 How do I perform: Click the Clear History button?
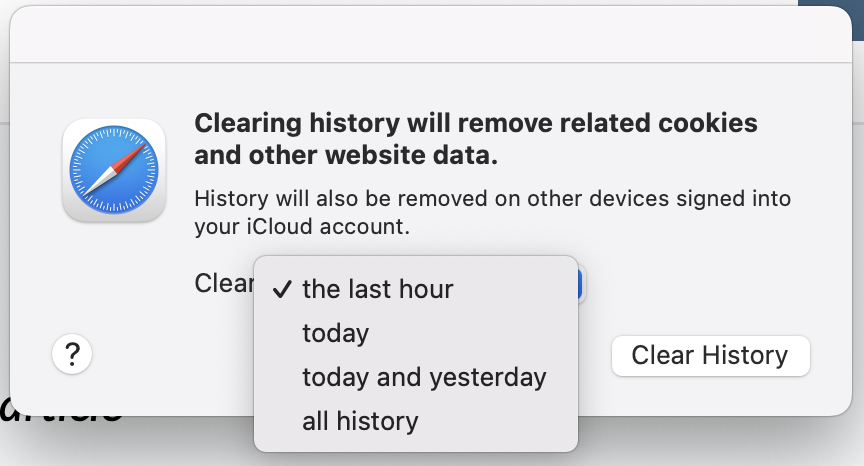(x=711, y=356)
